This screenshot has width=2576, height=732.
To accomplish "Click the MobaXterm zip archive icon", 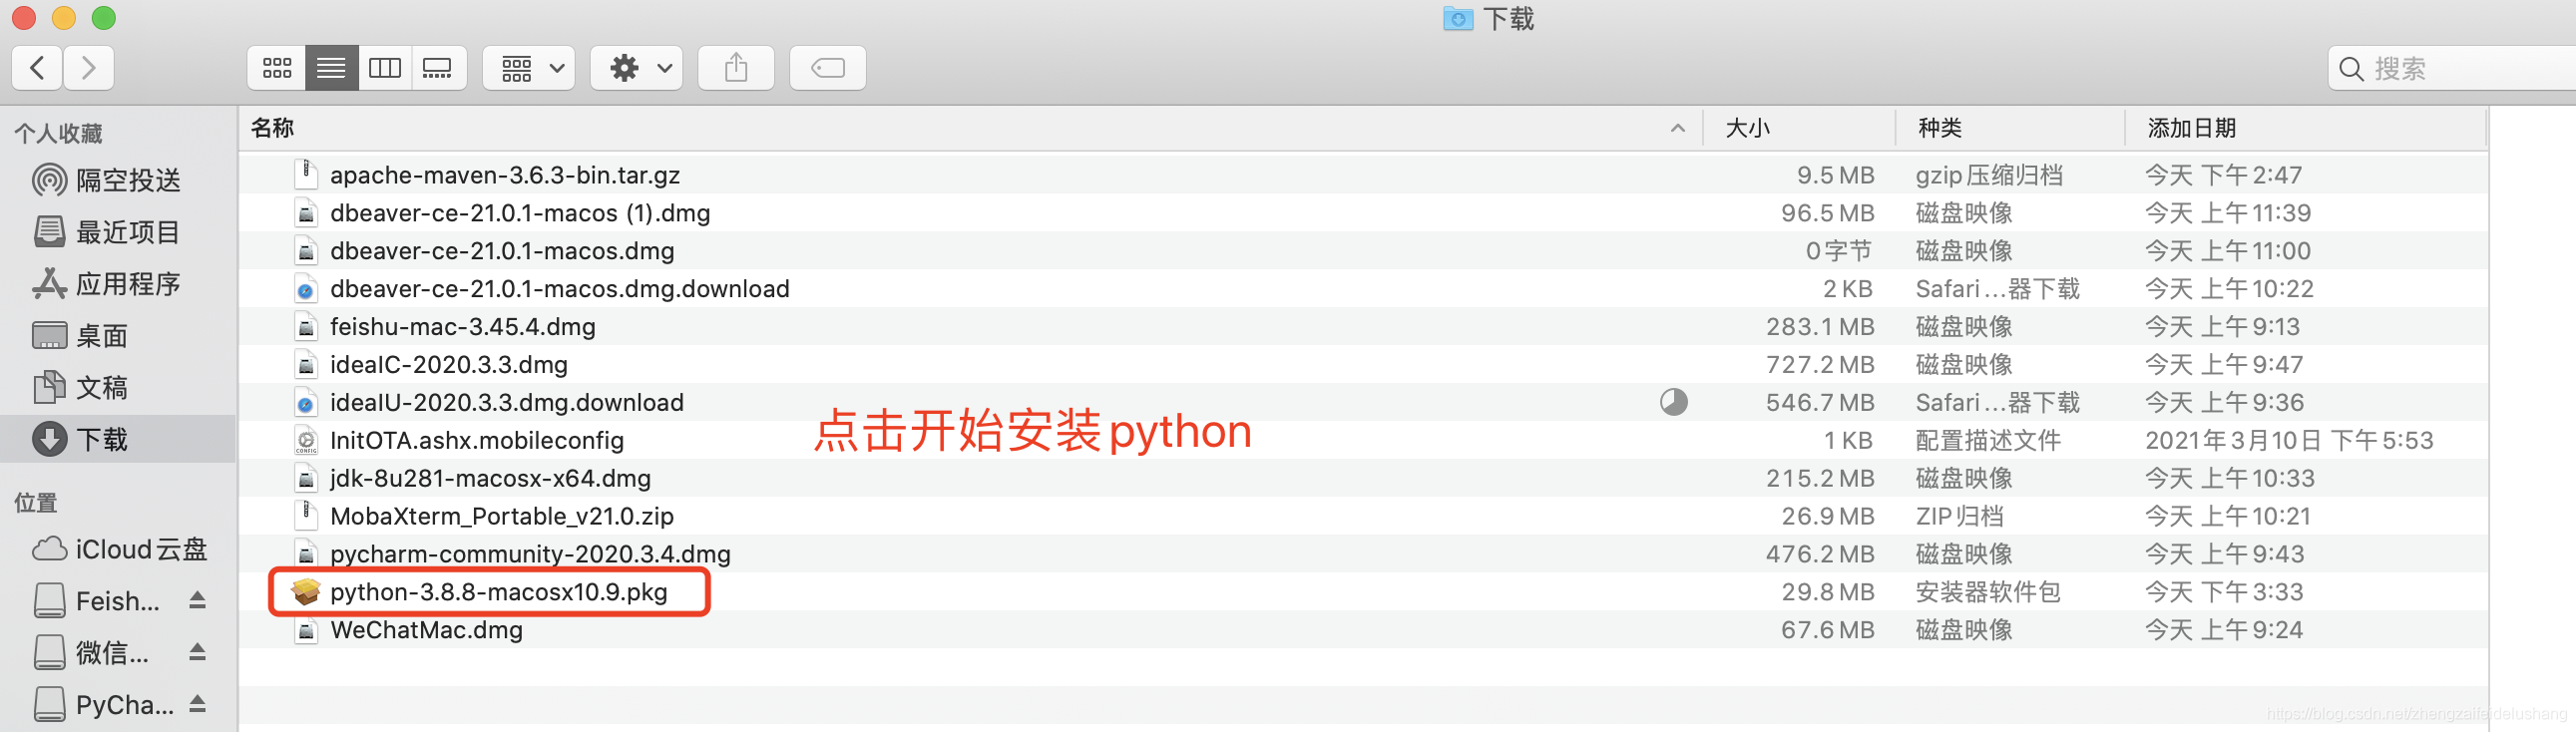I will click(x=306, y=515).
